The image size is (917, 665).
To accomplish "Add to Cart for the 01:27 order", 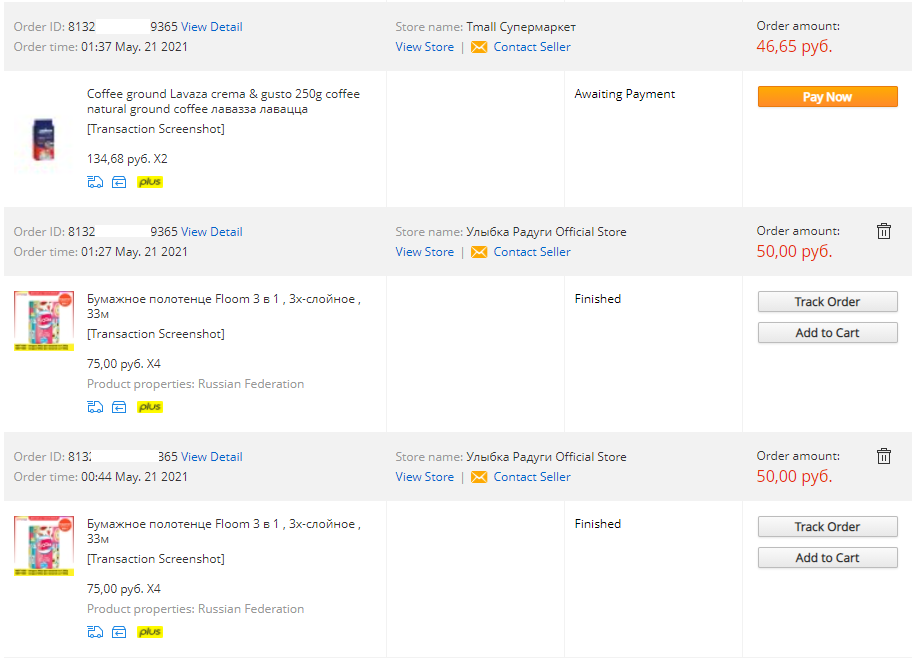I will click(x=828, y=333).
